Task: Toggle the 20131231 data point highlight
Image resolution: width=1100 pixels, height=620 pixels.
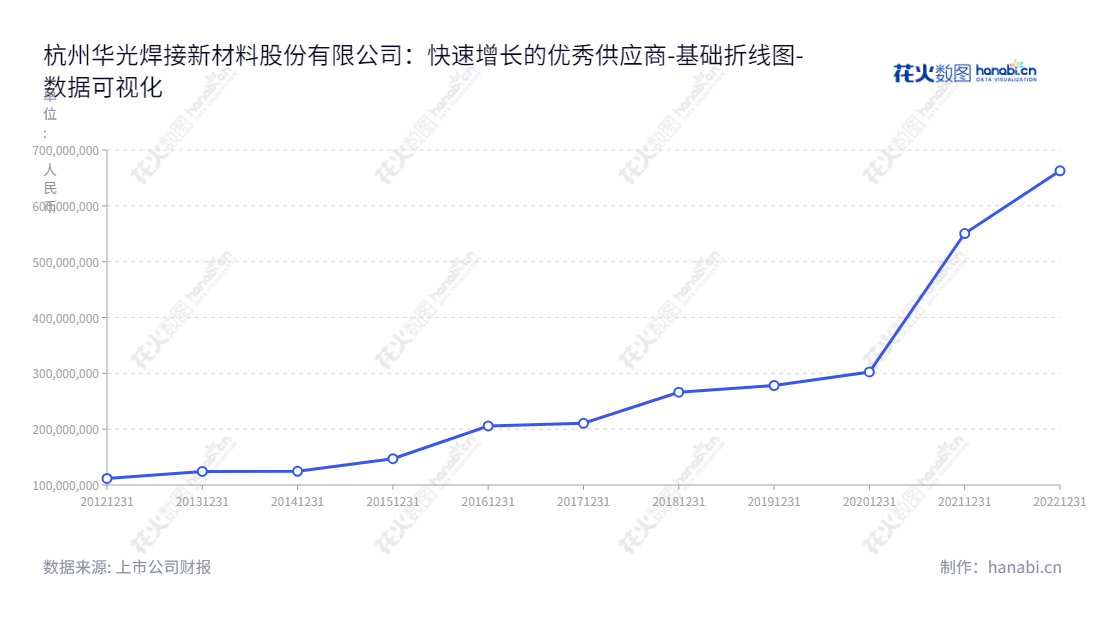Action: tap(201, 470)
